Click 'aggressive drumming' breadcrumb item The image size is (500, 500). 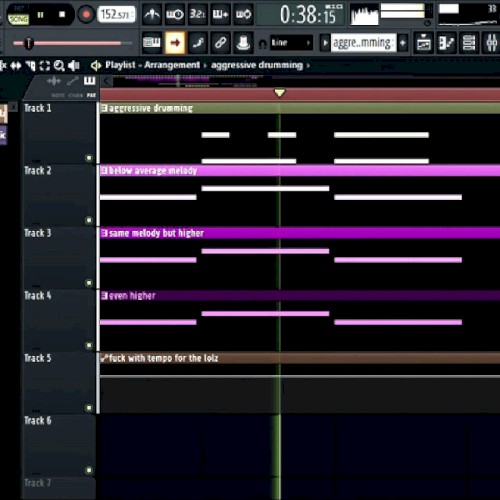tap(257, 65)
